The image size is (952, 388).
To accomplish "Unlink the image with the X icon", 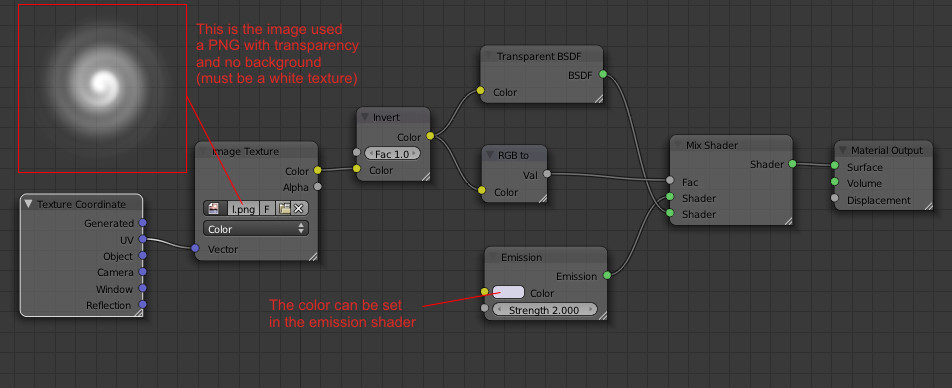I will 299,208.
